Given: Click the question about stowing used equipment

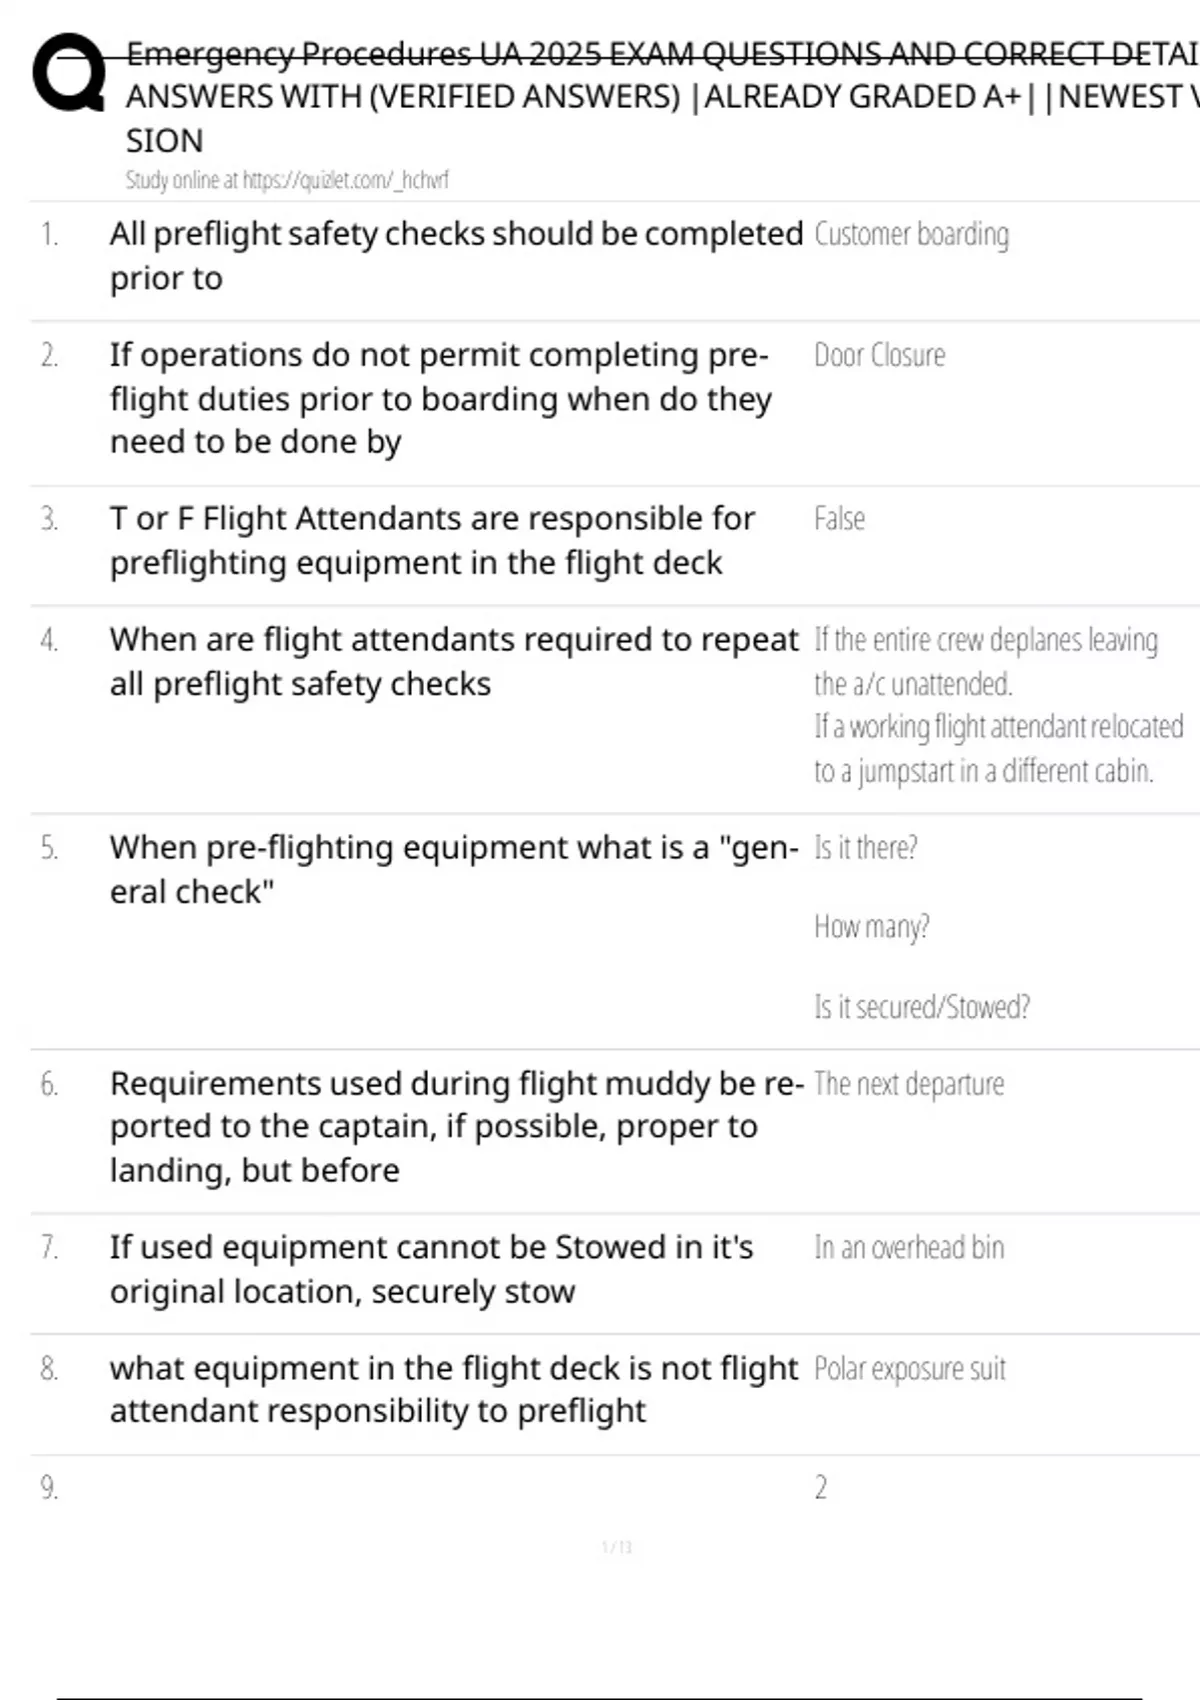Looking at the screenshot, I should click(x=431, y=1269).
